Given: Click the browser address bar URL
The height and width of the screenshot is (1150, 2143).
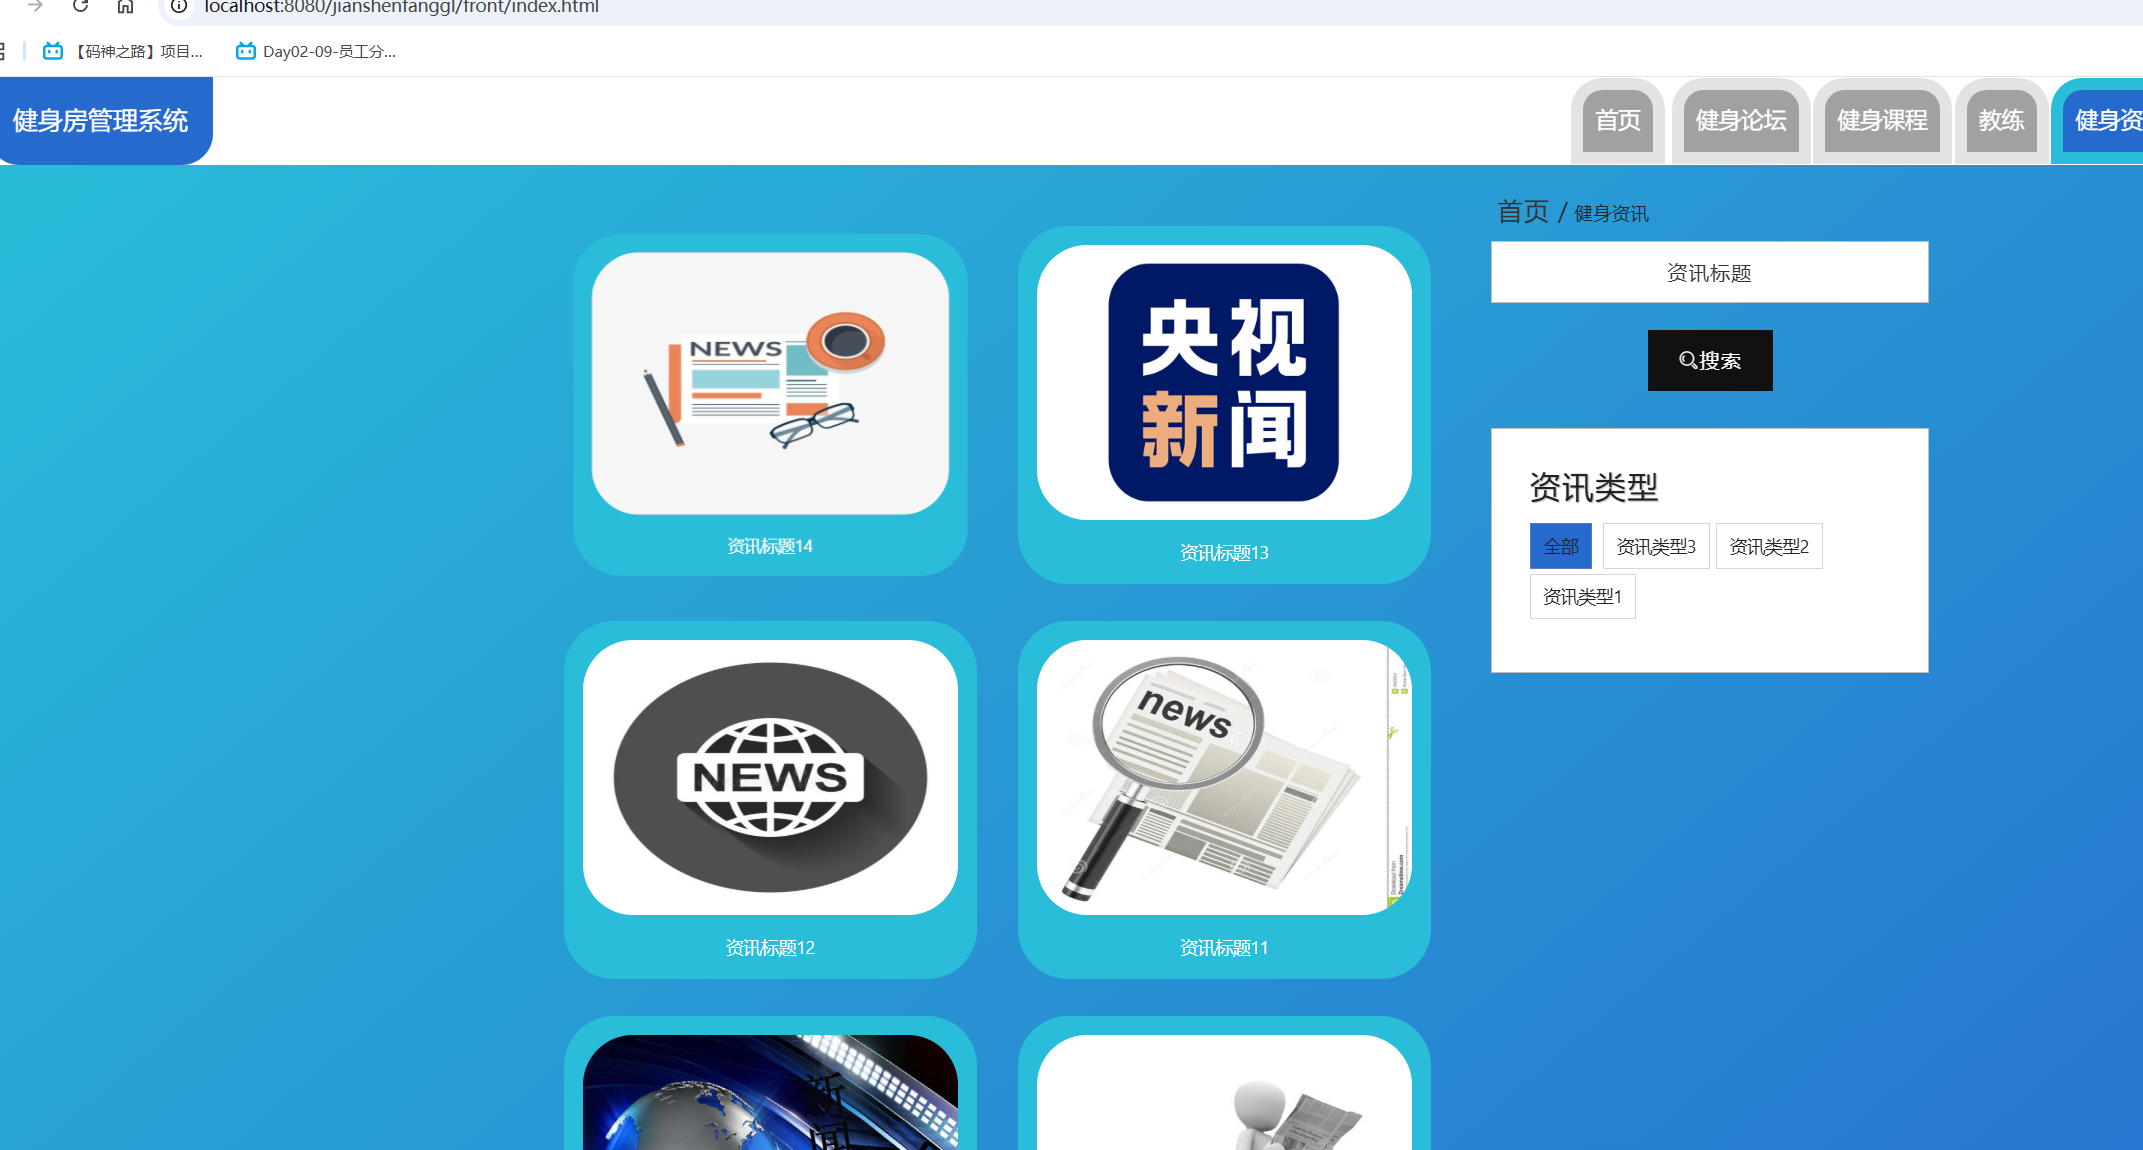Looking at the screenshot, I should tap(401, 7).
